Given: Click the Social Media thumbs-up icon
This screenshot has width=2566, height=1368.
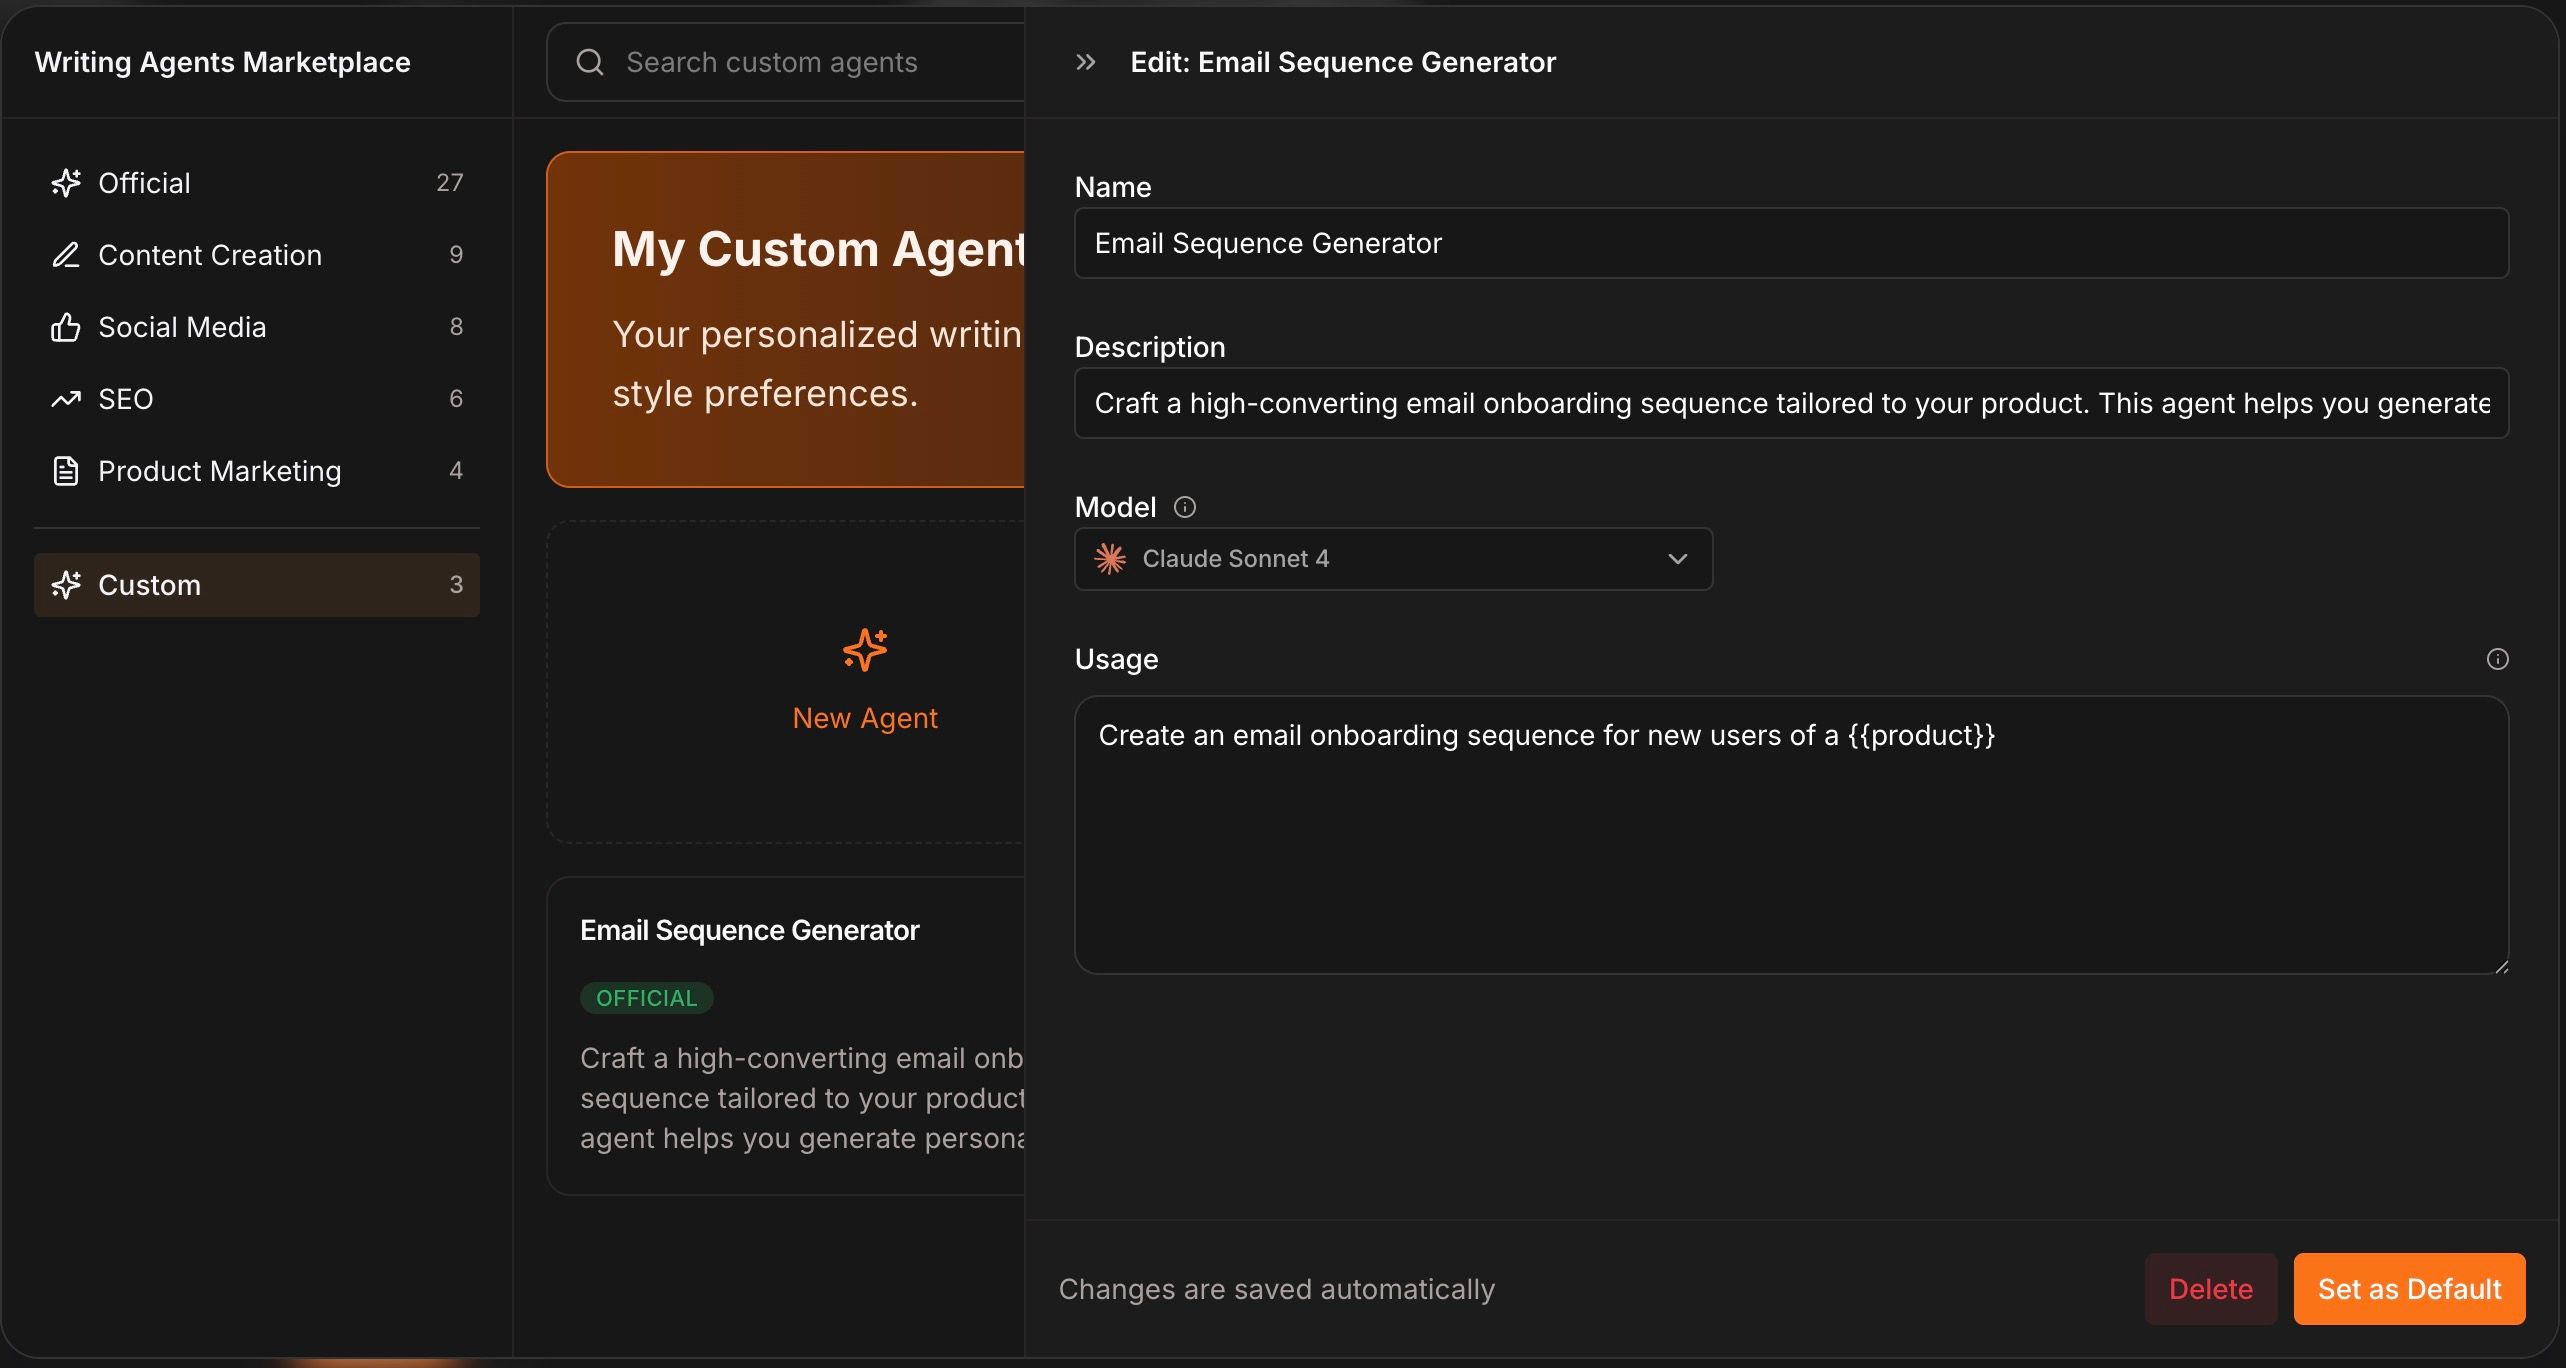Looking at the screenshot, I should 66,327.
